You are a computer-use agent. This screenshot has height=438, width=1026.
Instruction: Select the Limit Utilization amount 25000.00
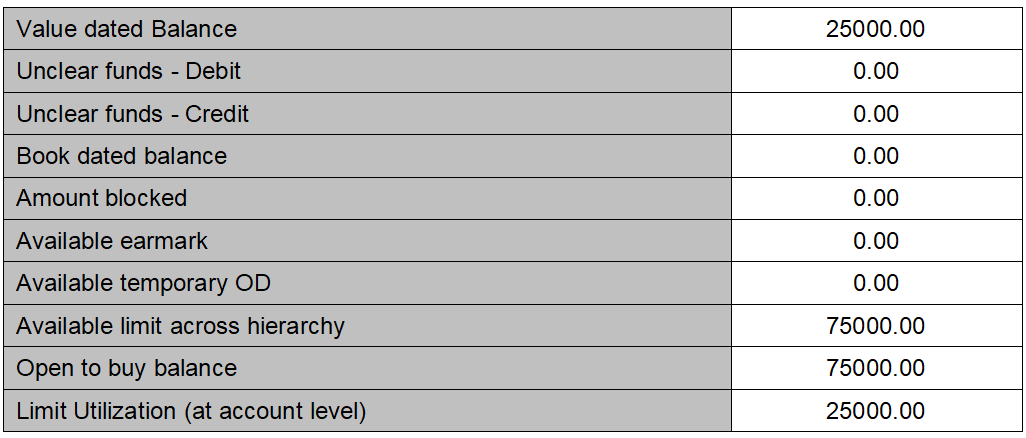pyautogui.click(x=875, y=411)
